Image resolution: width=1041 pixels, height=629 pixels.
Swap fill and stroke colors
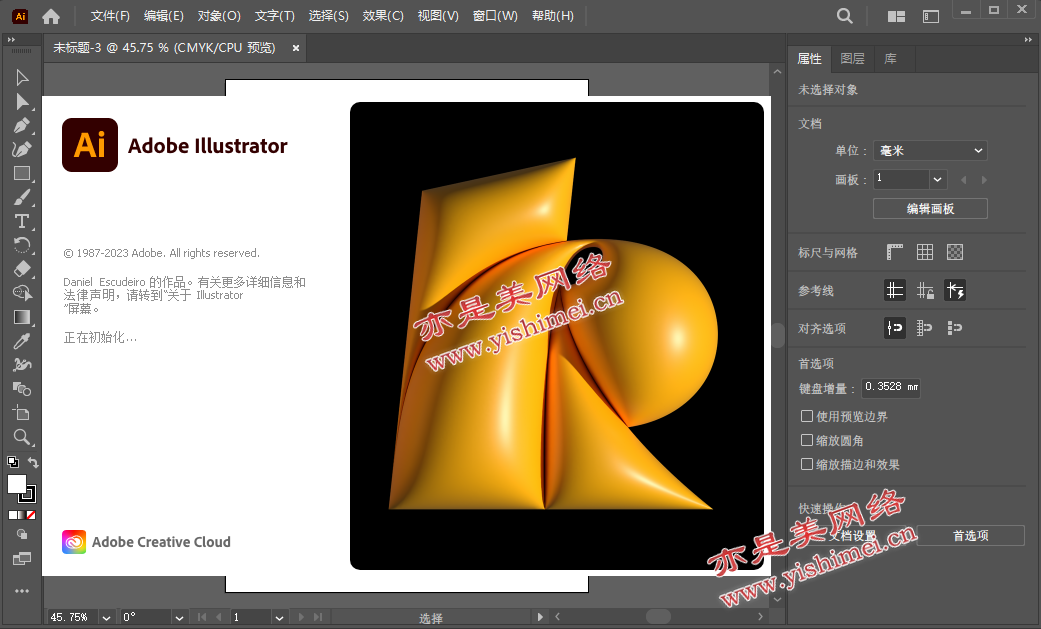click(33, 462)
